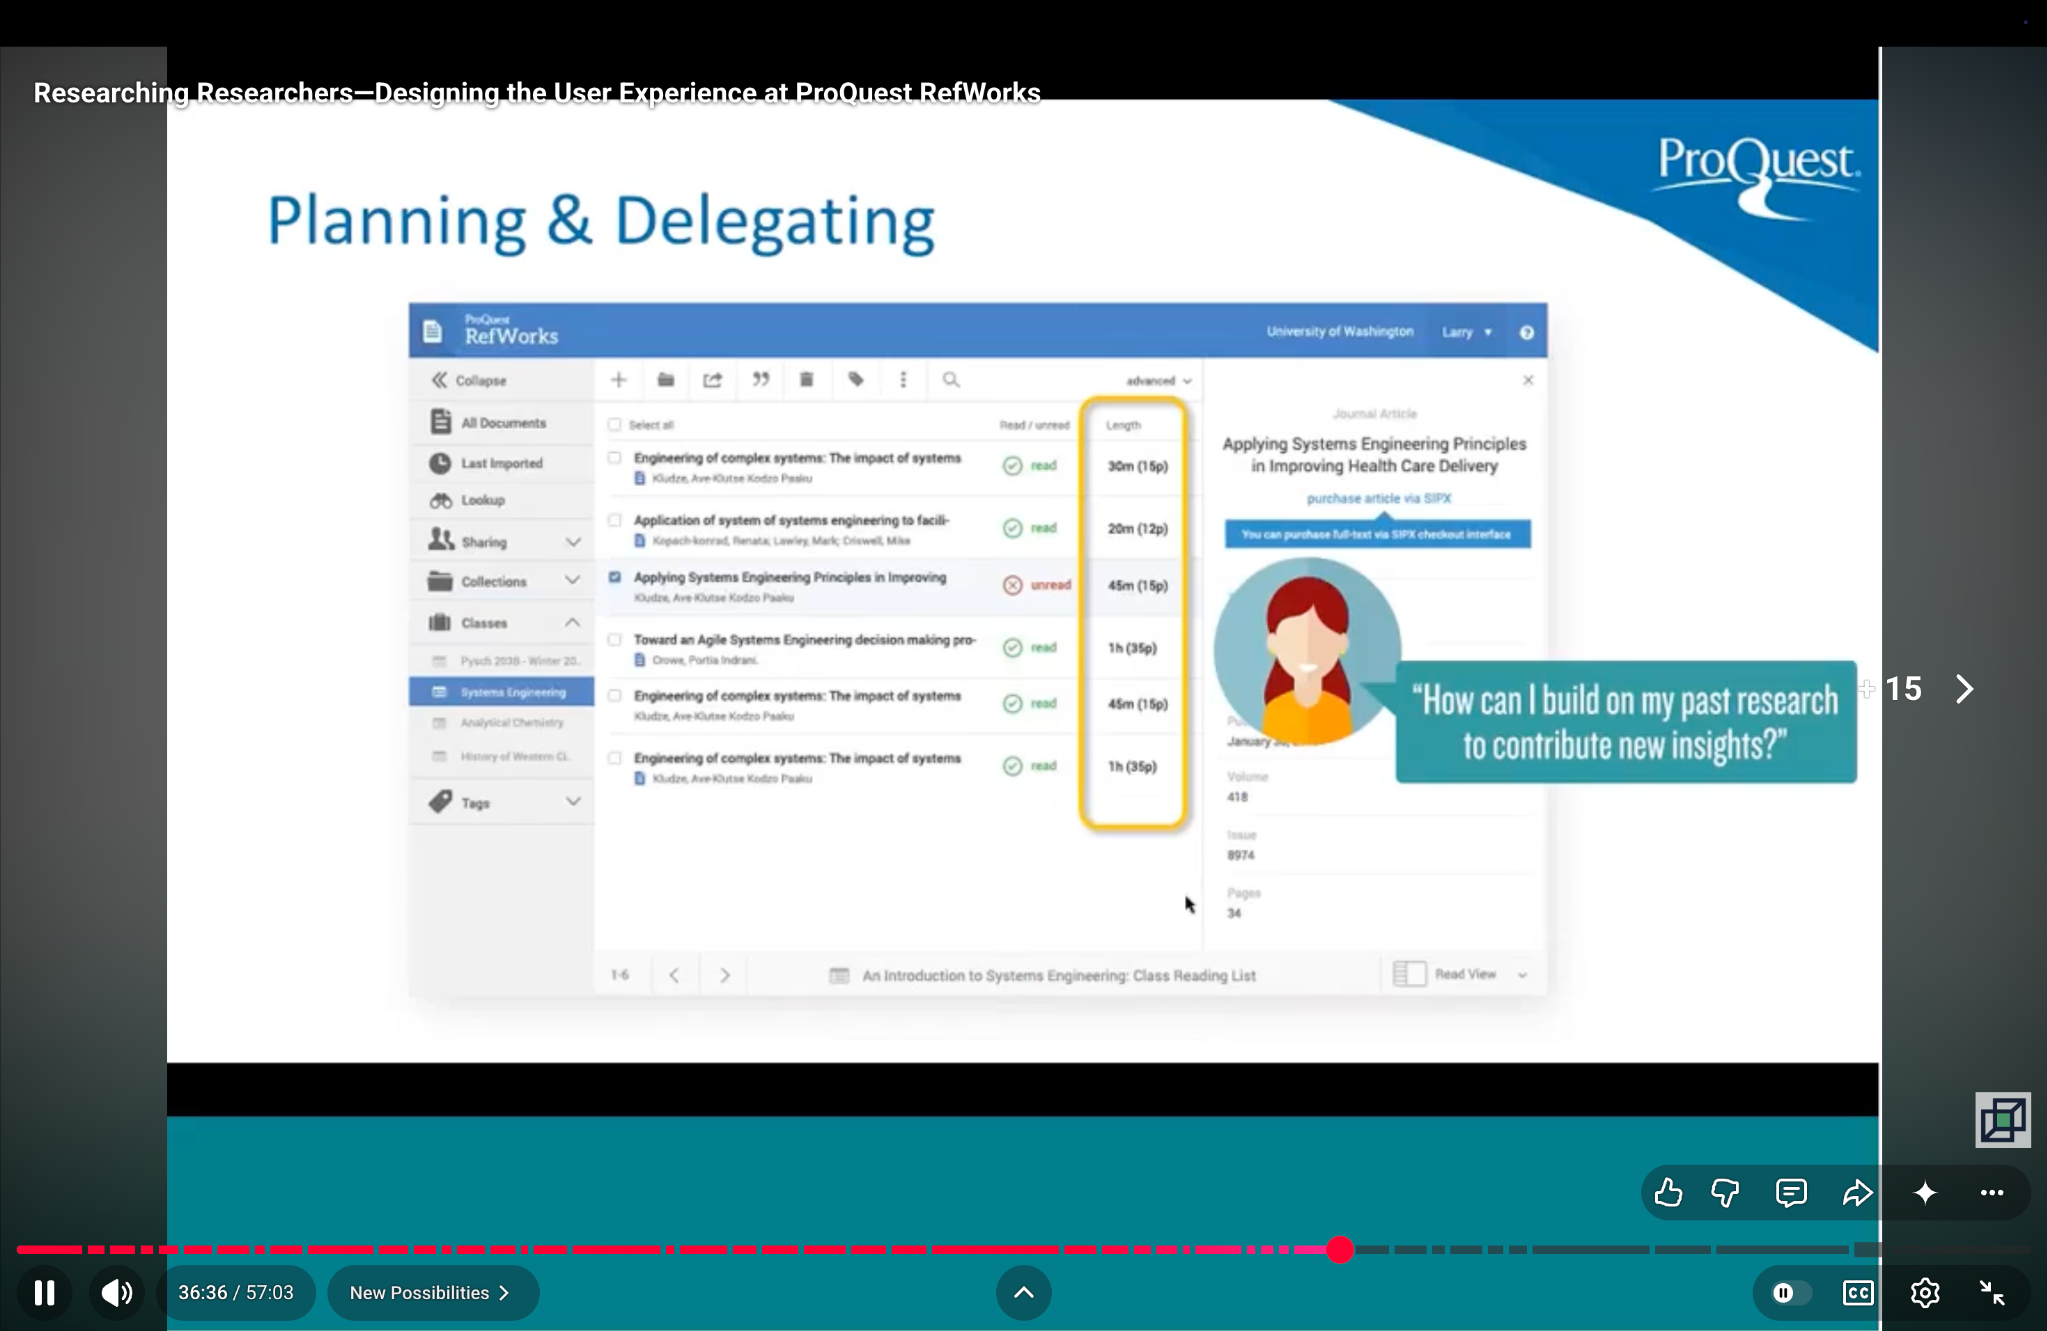This screenshot has height=1331, width=2047.
Task: Uncheck Applying Systems Engineering Principles row
Action: click(614, 577)
